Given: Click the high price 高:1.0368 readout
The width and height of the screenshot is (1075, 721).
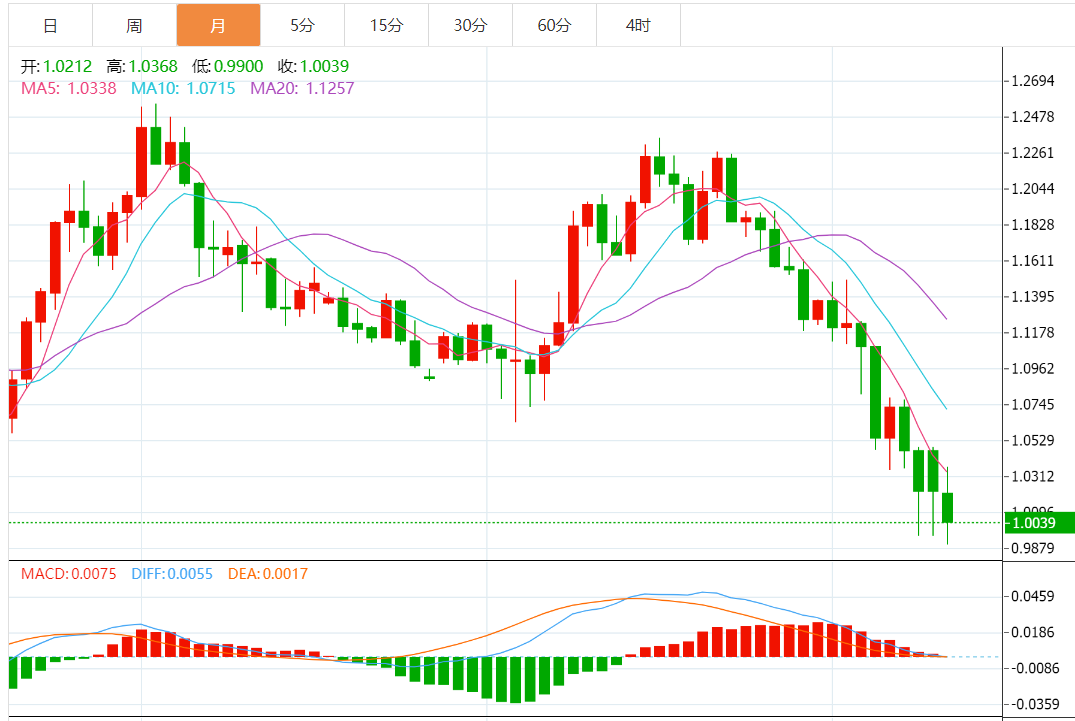Looking at the screenshot, I should 142,67.
